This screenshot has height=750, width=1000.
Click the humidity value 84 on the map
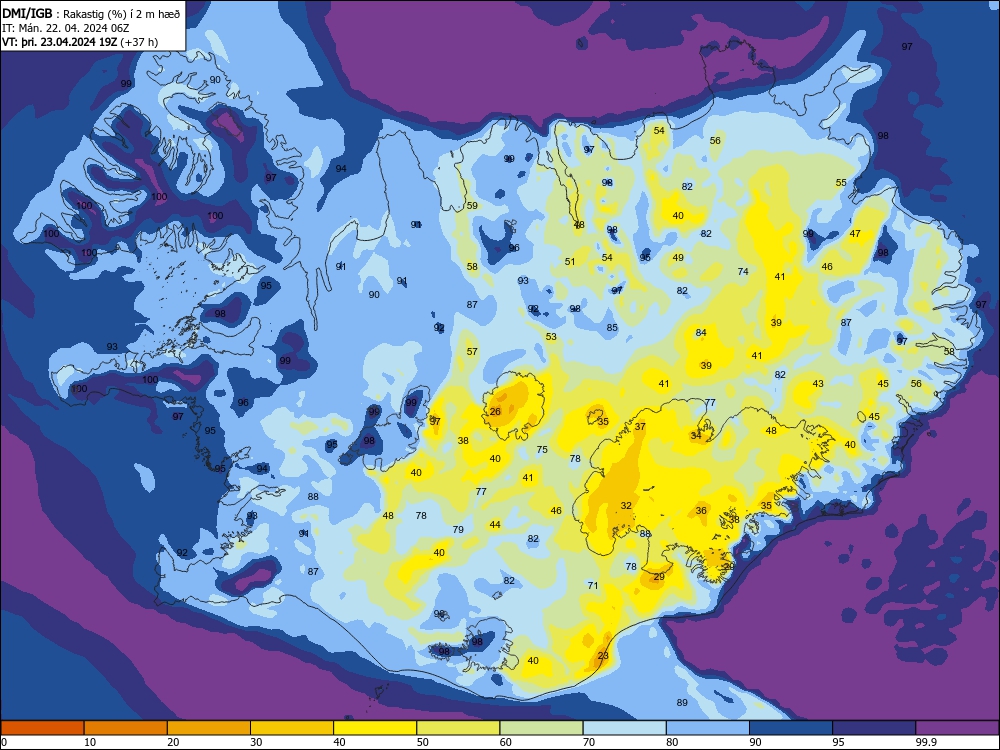(701, 332)
